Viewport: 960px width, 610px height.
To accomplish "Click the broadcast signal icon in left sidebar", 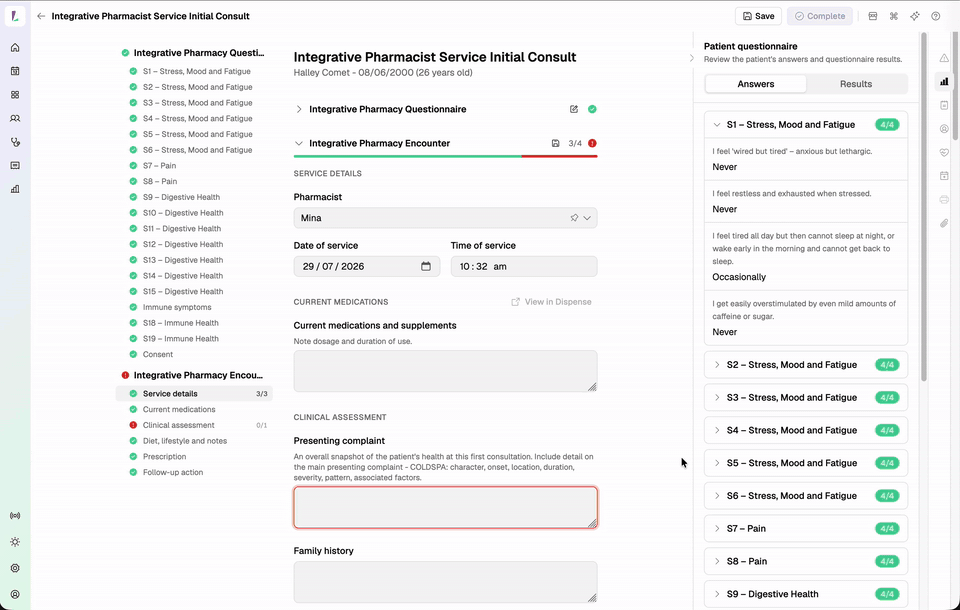I will 15,516.
